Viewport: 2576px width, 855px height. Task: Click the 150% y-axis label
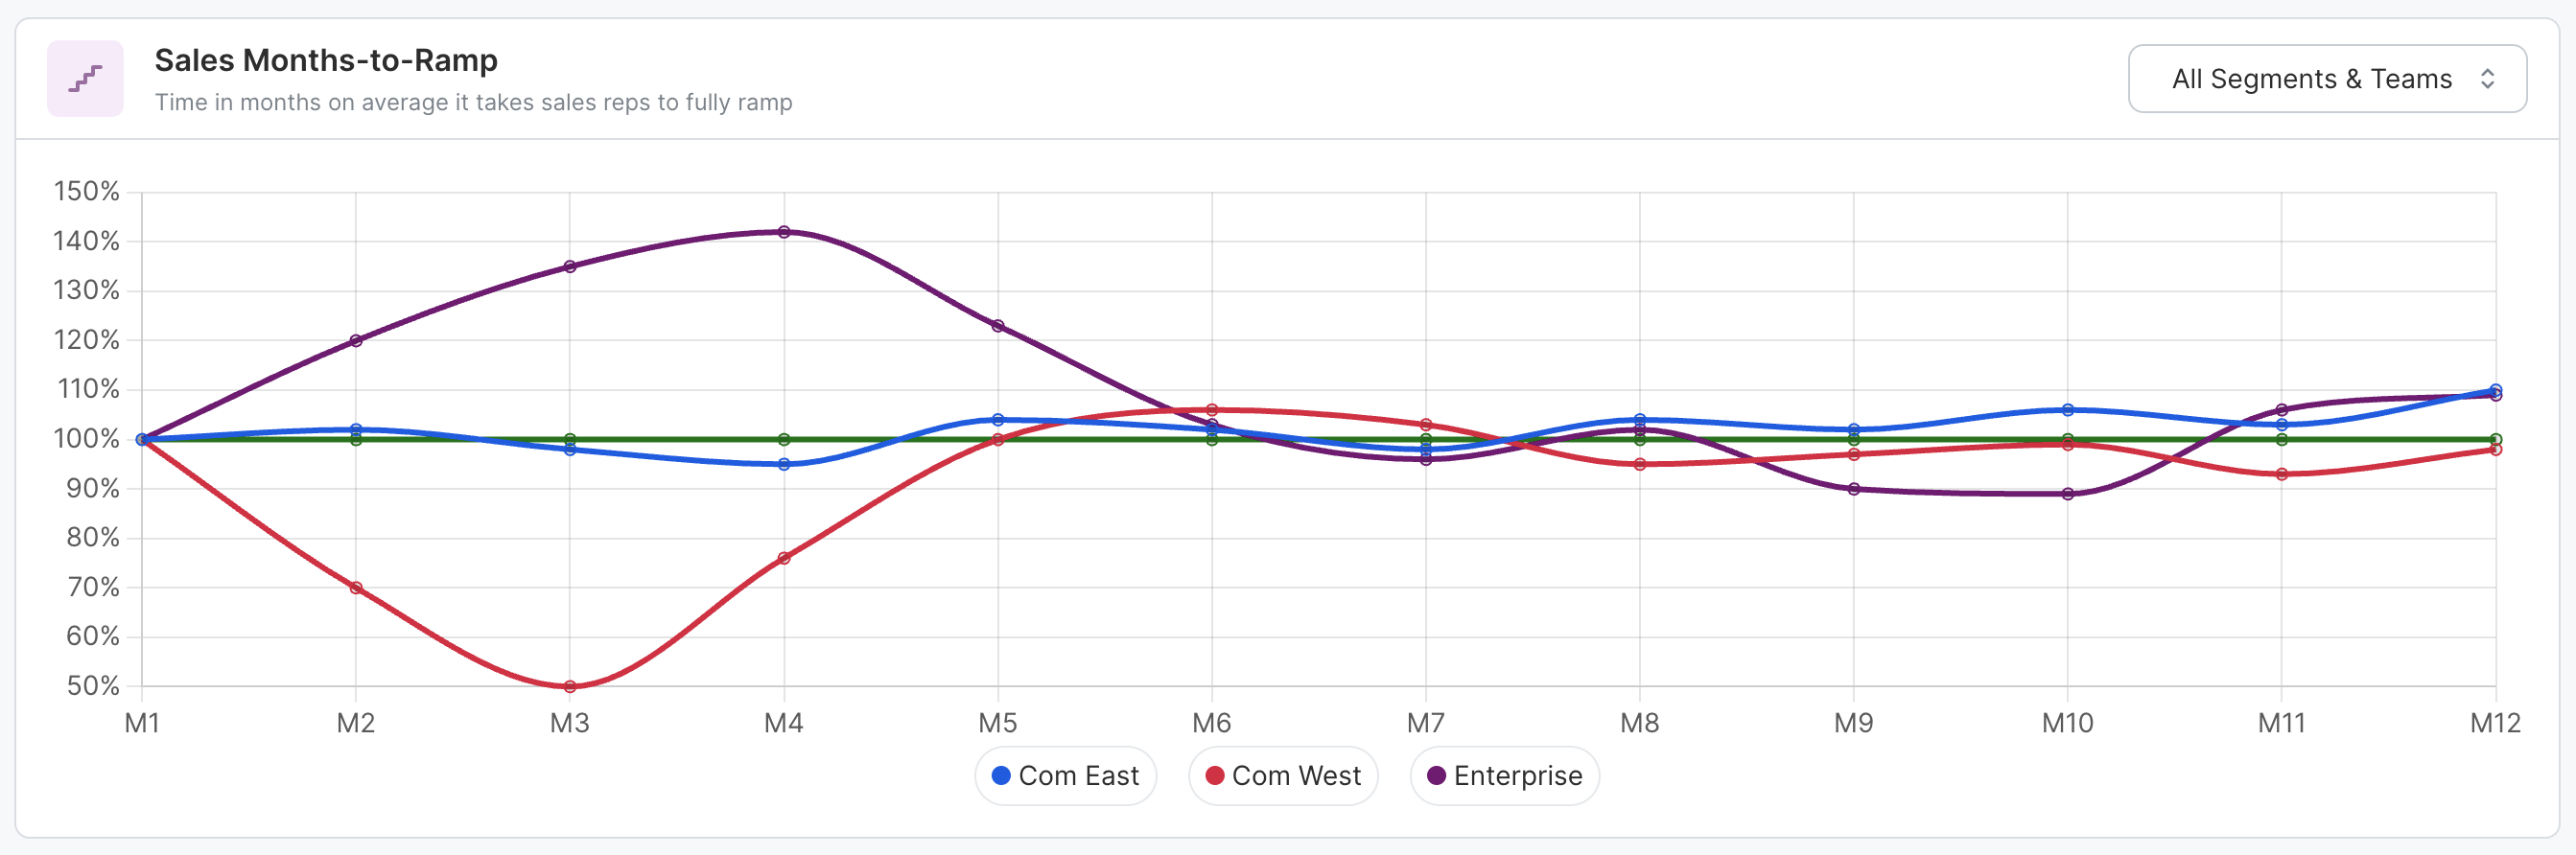(87, 191)
